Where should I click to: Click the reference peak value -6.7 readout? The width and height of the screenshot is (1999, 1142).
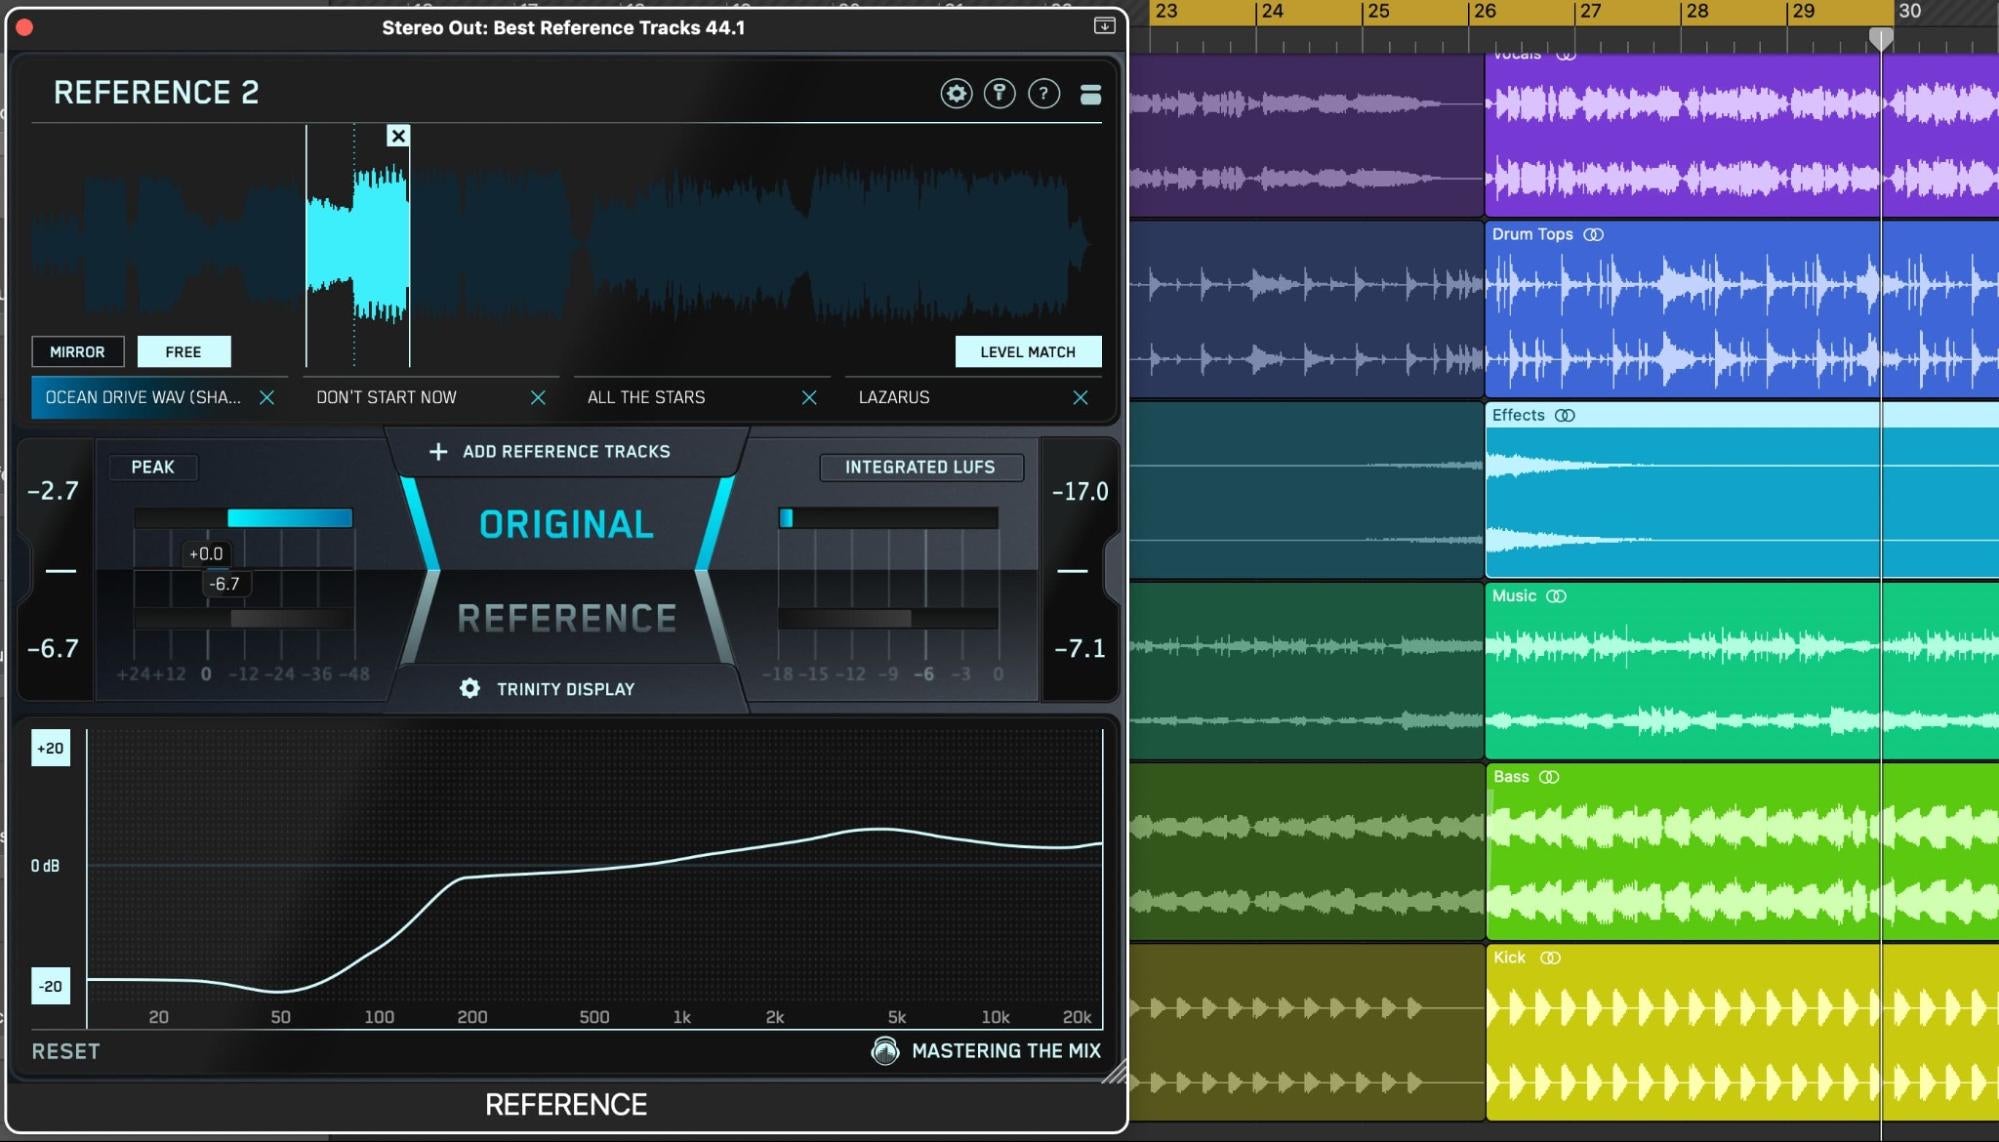53,649
